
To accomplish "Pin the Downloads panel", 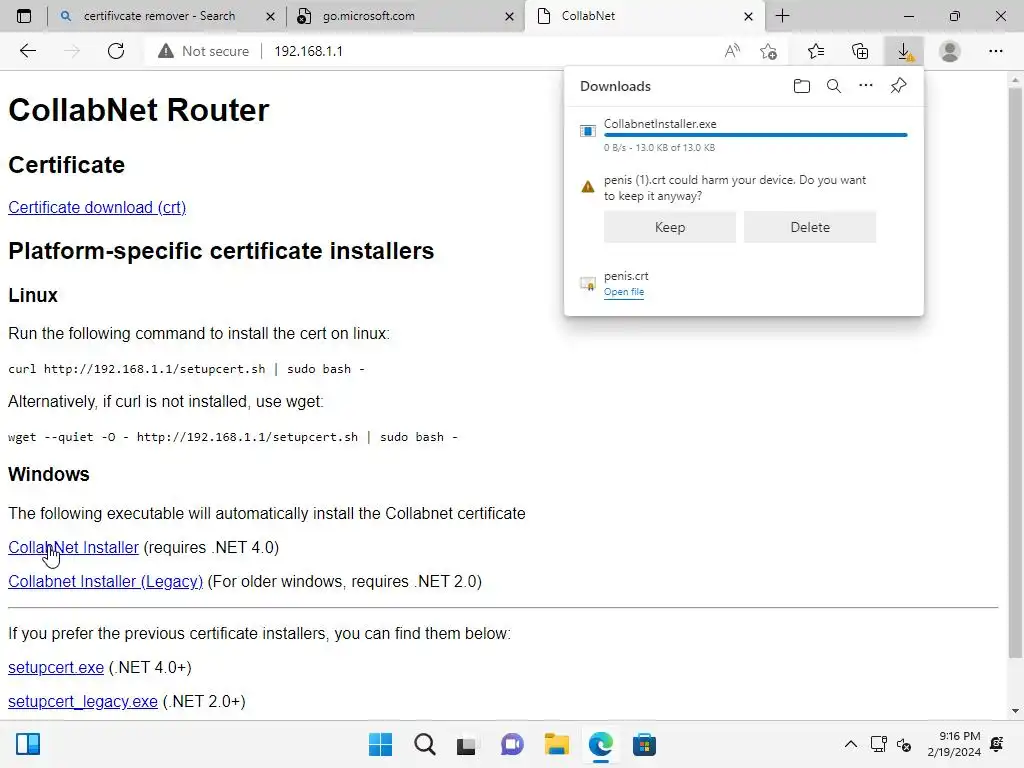I will 899,86.
